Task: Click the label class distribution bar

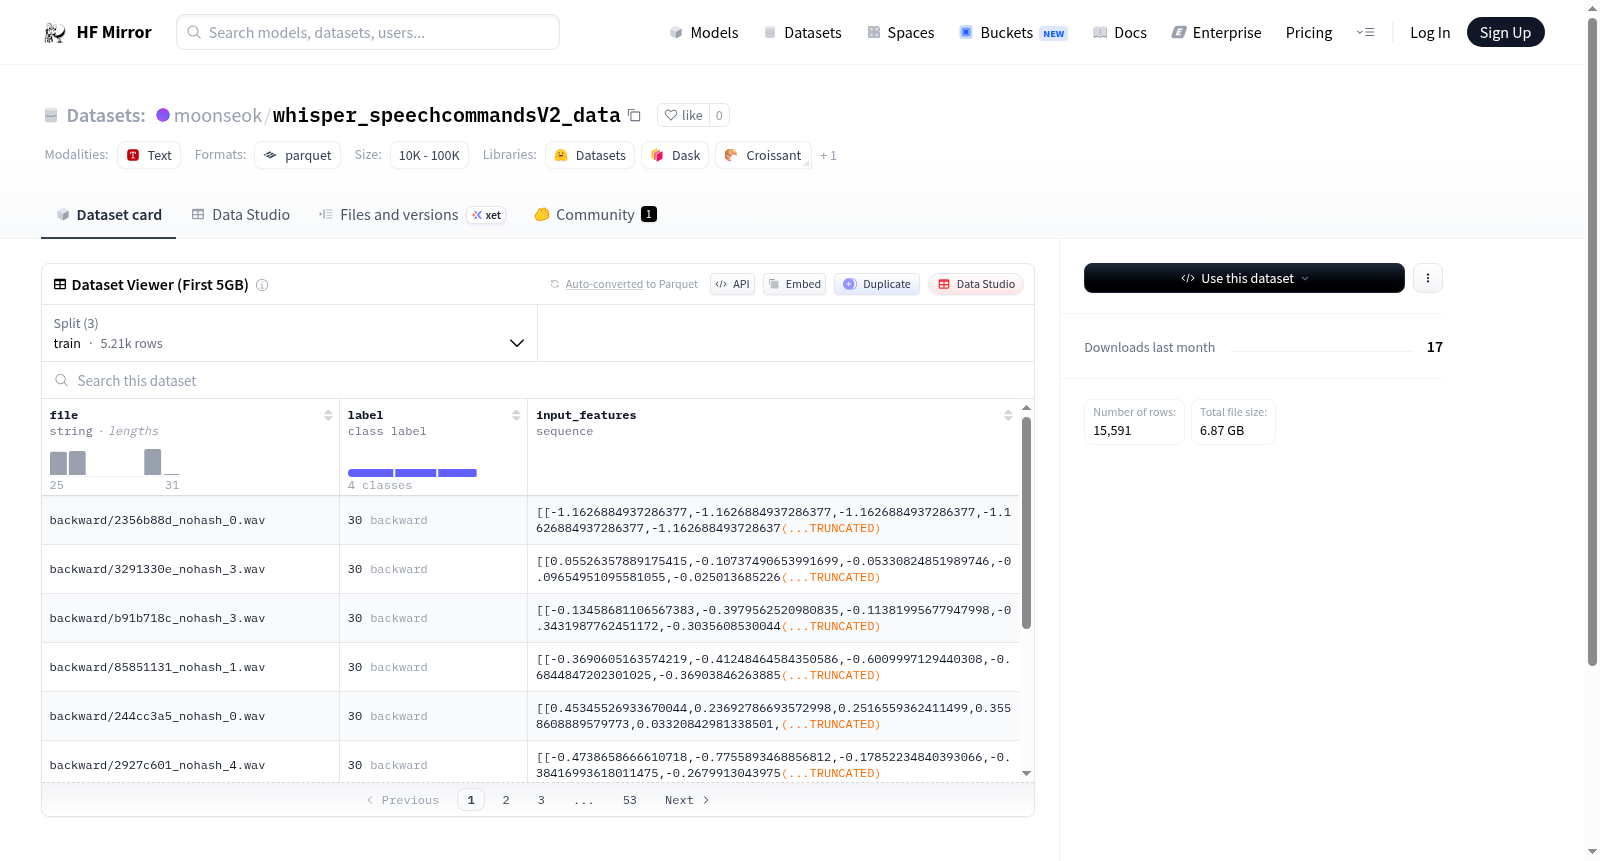Action: [412, 473]
